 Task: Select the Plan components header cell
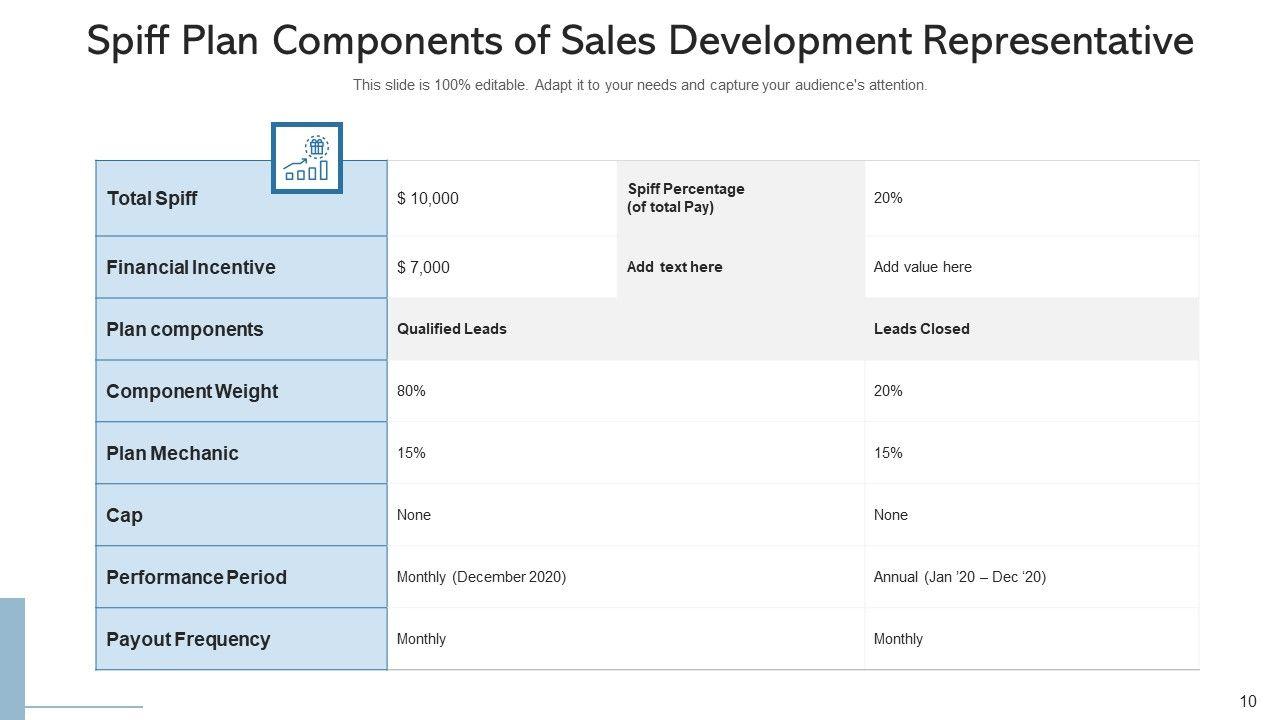coord(185,330)
